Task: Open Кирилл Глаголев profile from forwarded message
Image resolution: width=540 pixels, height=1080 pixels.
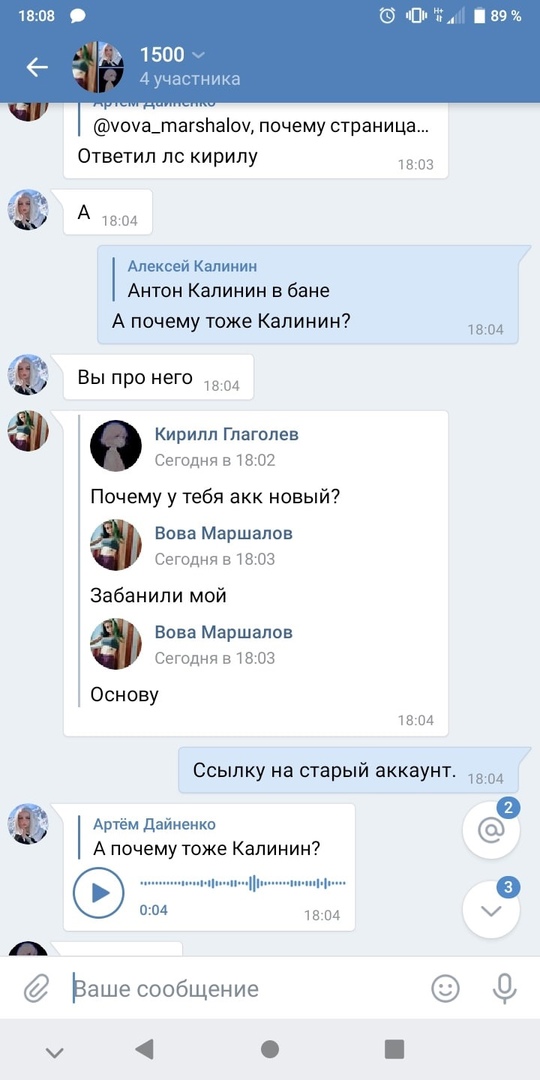Action: (227, 434)
